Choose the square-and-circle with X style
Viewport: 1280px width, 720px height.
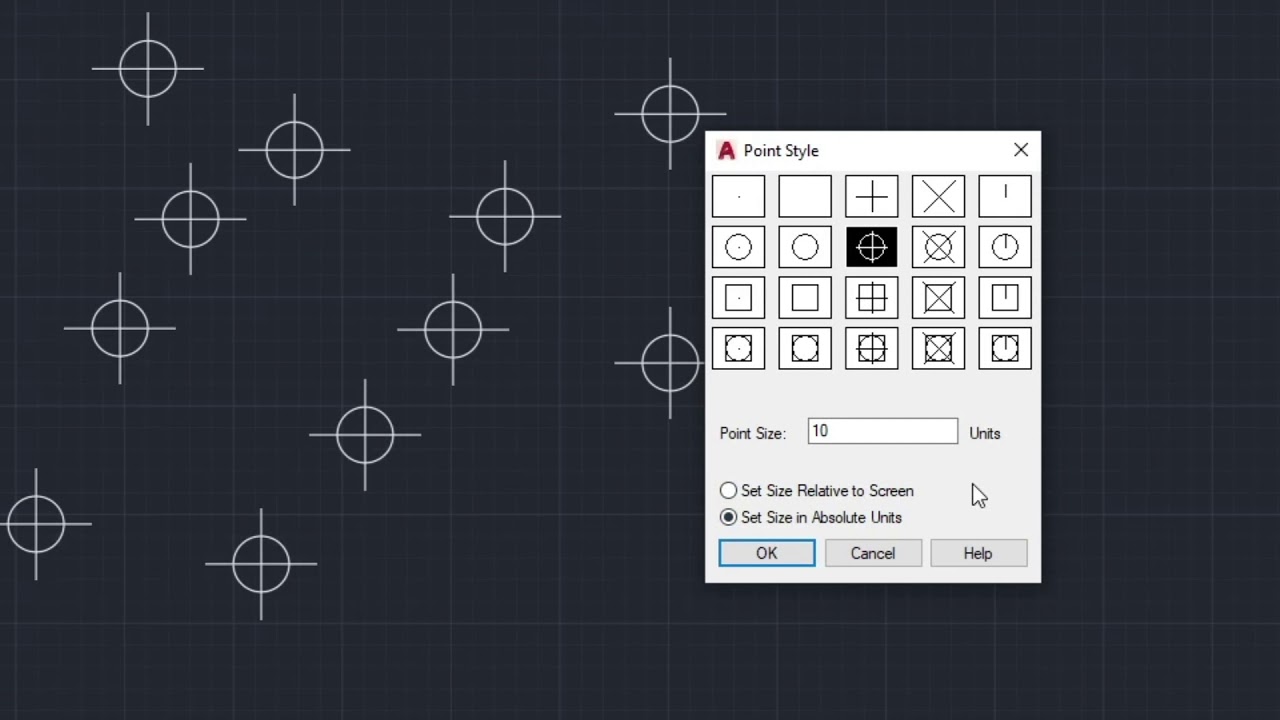(938, 348)
